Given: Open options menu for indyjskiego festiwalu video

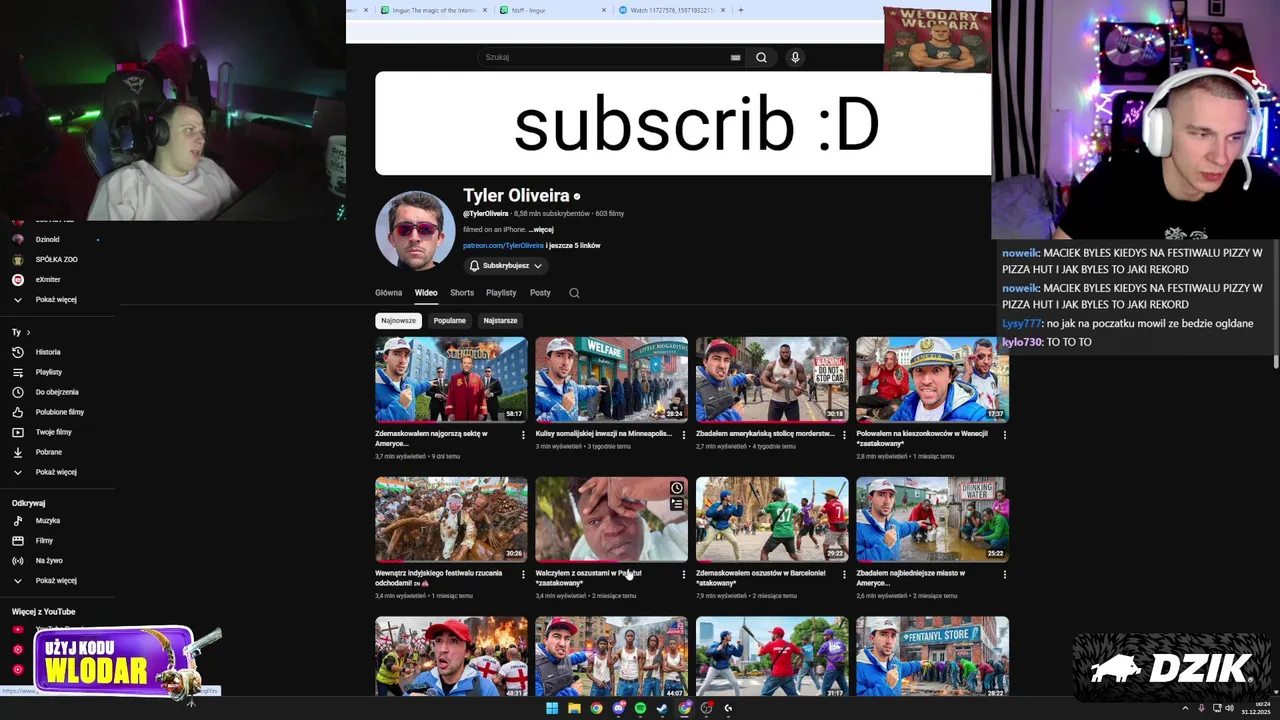Looking at the screenshot, I should click(x=523, y=574).
